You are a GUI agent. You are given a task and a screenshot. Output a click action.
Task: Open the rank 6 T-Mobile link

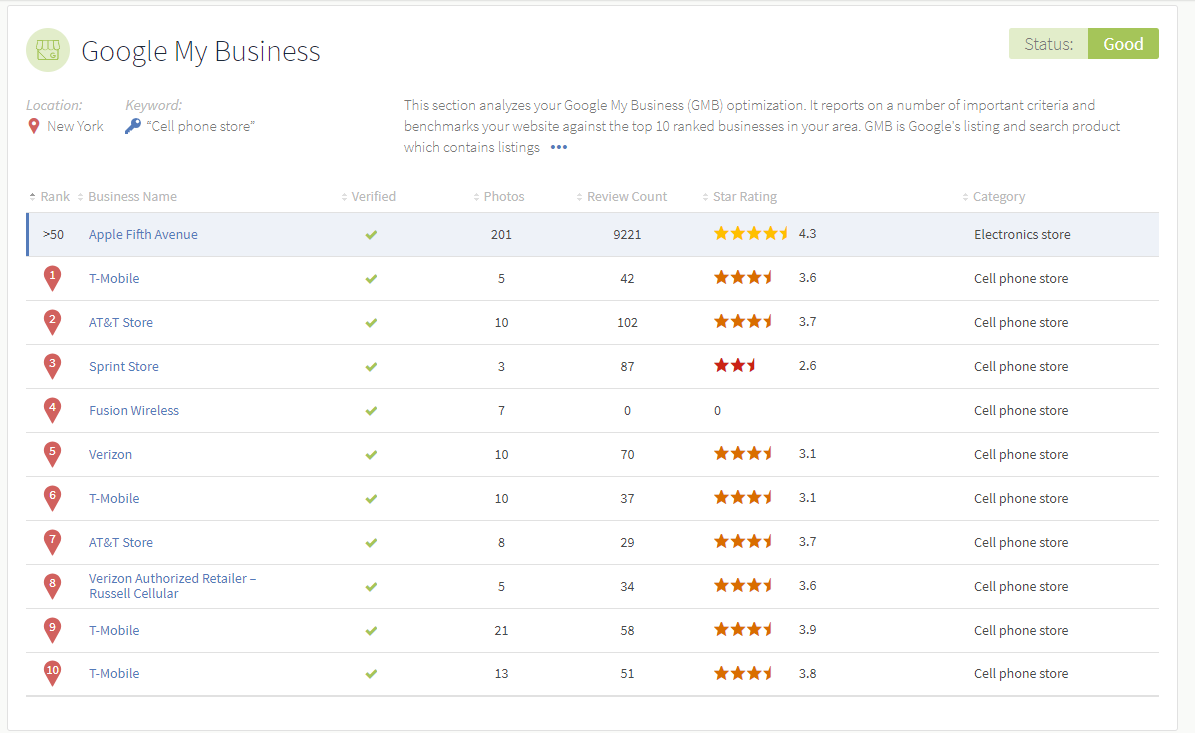click(114, 499)
